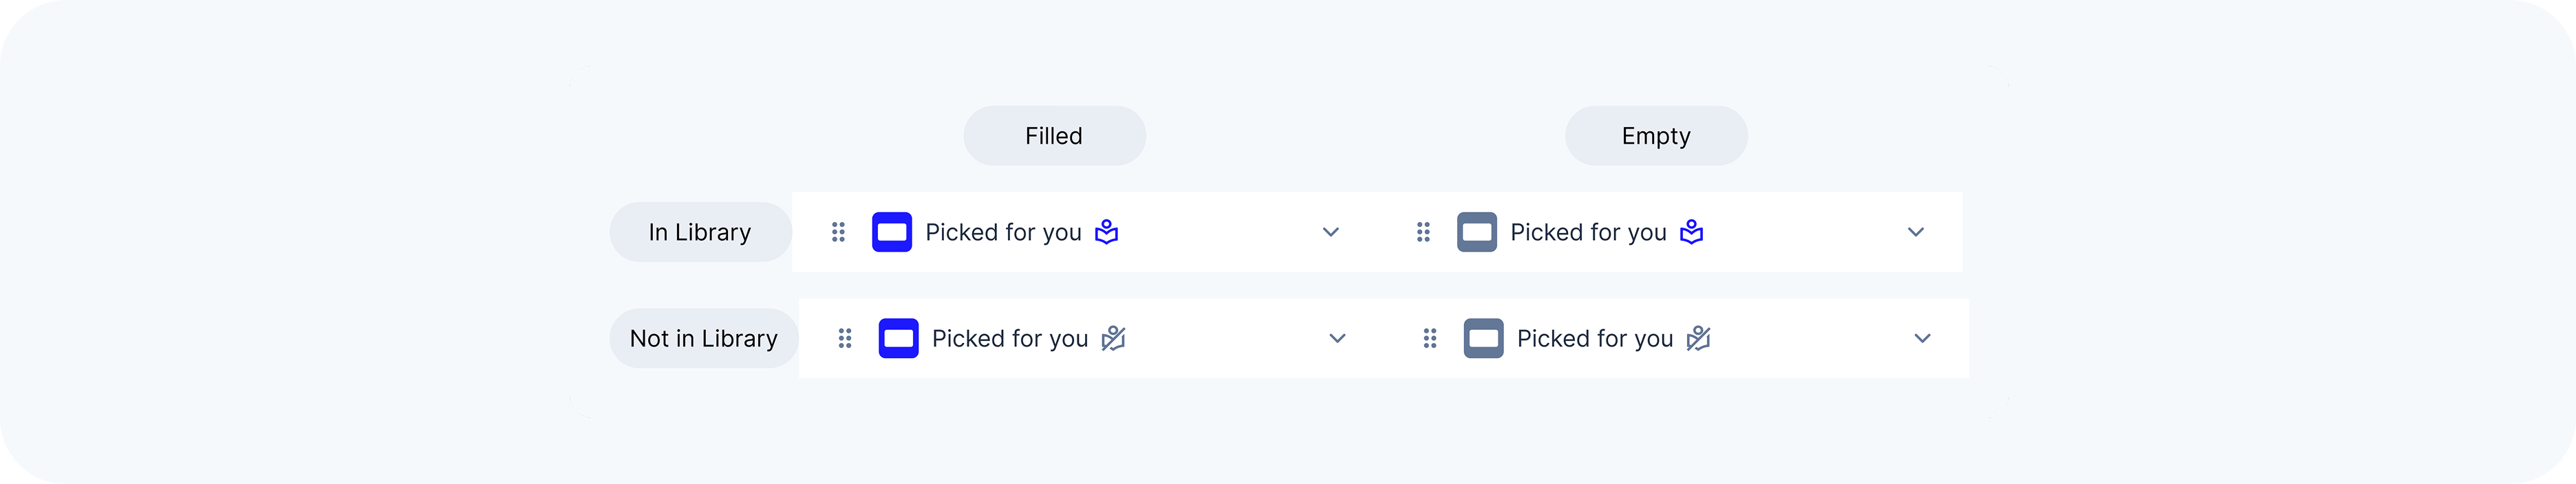Click gray block icon in Empty Not in Library row
This screenshot has height=484, width=2576.
(x=1483, y=338)
